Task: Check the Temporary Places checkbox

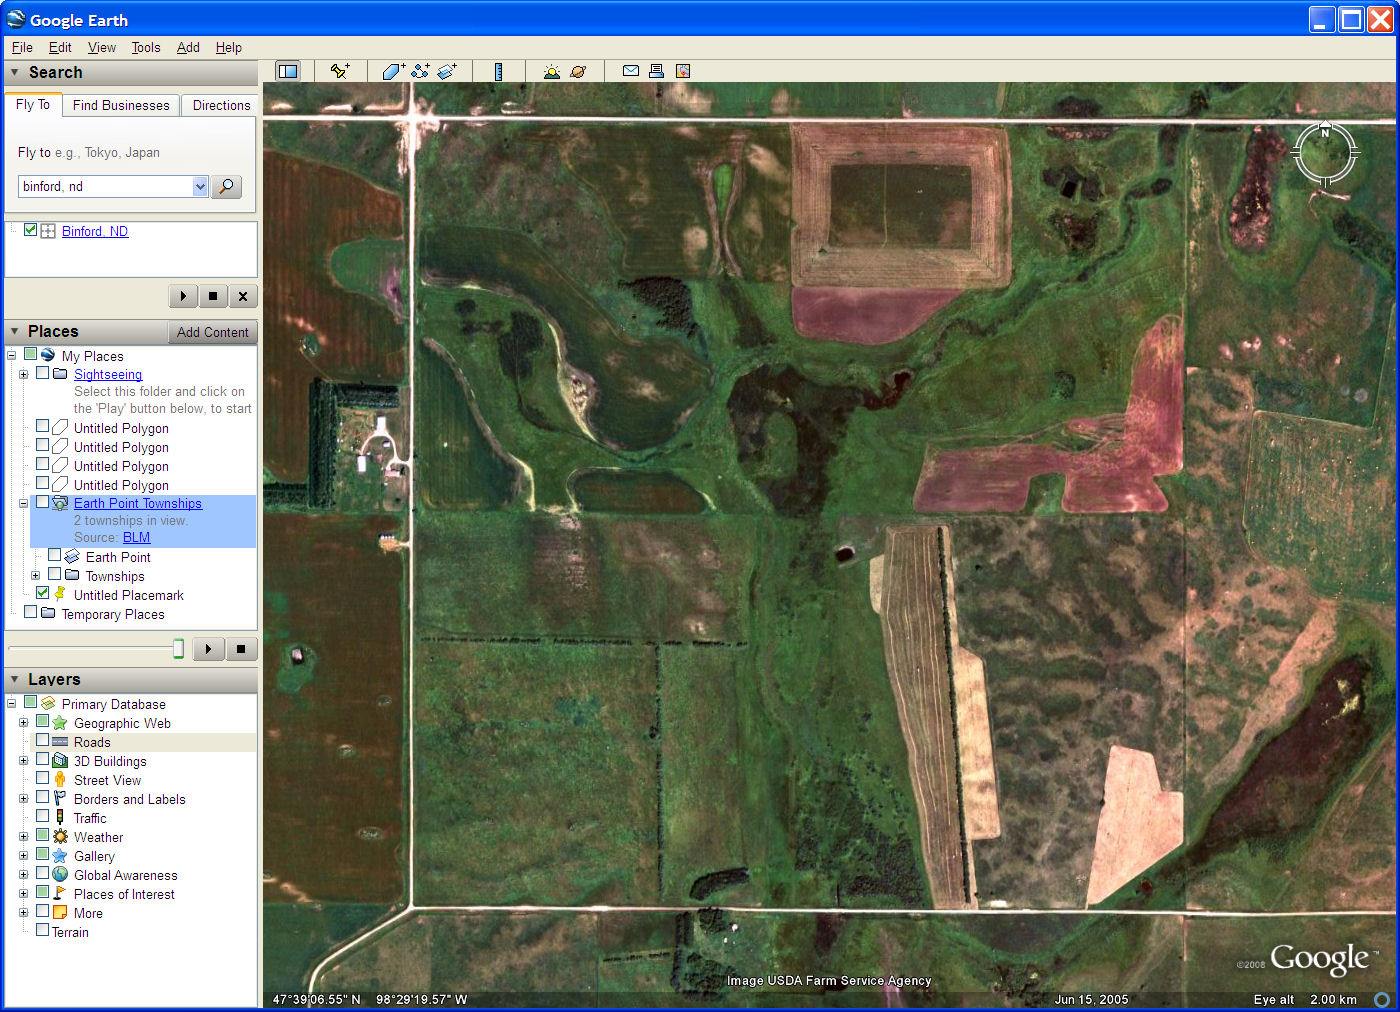Action: (x=30, y=612)
